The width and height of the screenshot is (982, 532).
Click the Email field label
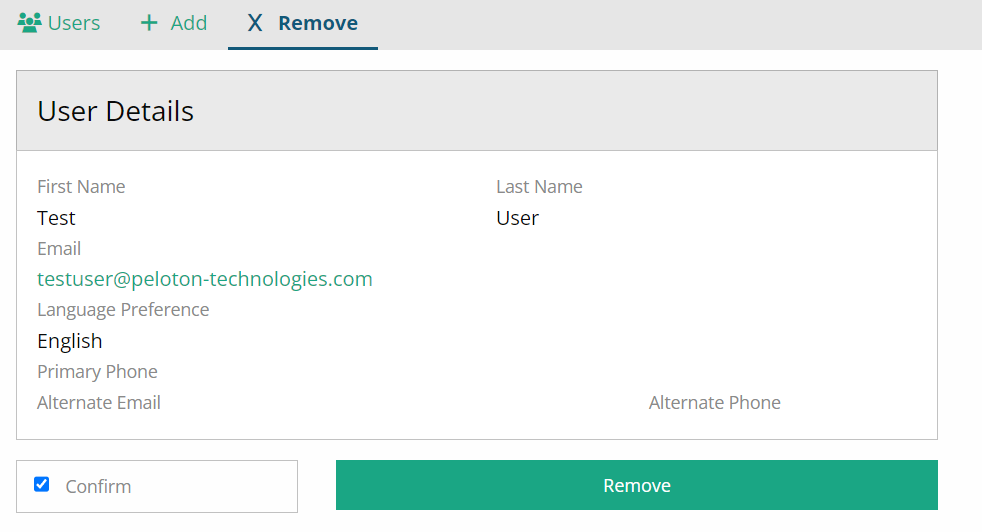59,249
